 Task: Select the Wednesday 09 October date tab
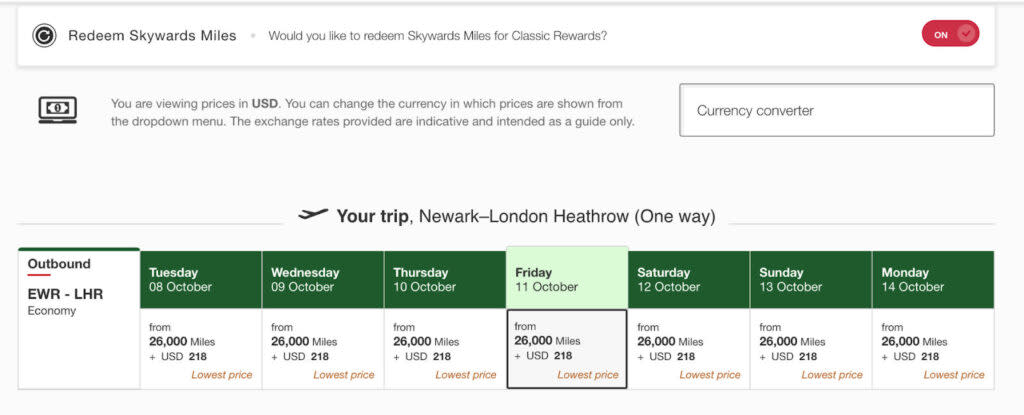click(x=323, y=280)
